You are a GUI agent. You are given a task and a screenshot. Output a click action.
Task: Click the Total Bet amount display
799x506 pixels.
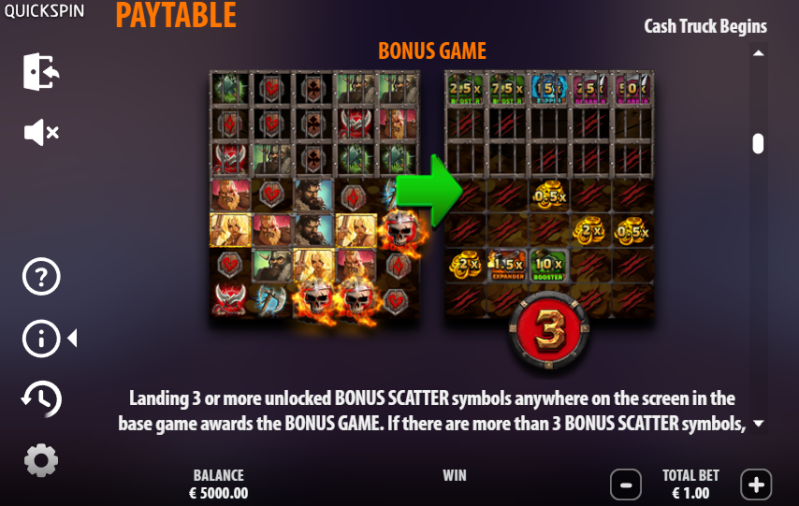coord(690,493)
